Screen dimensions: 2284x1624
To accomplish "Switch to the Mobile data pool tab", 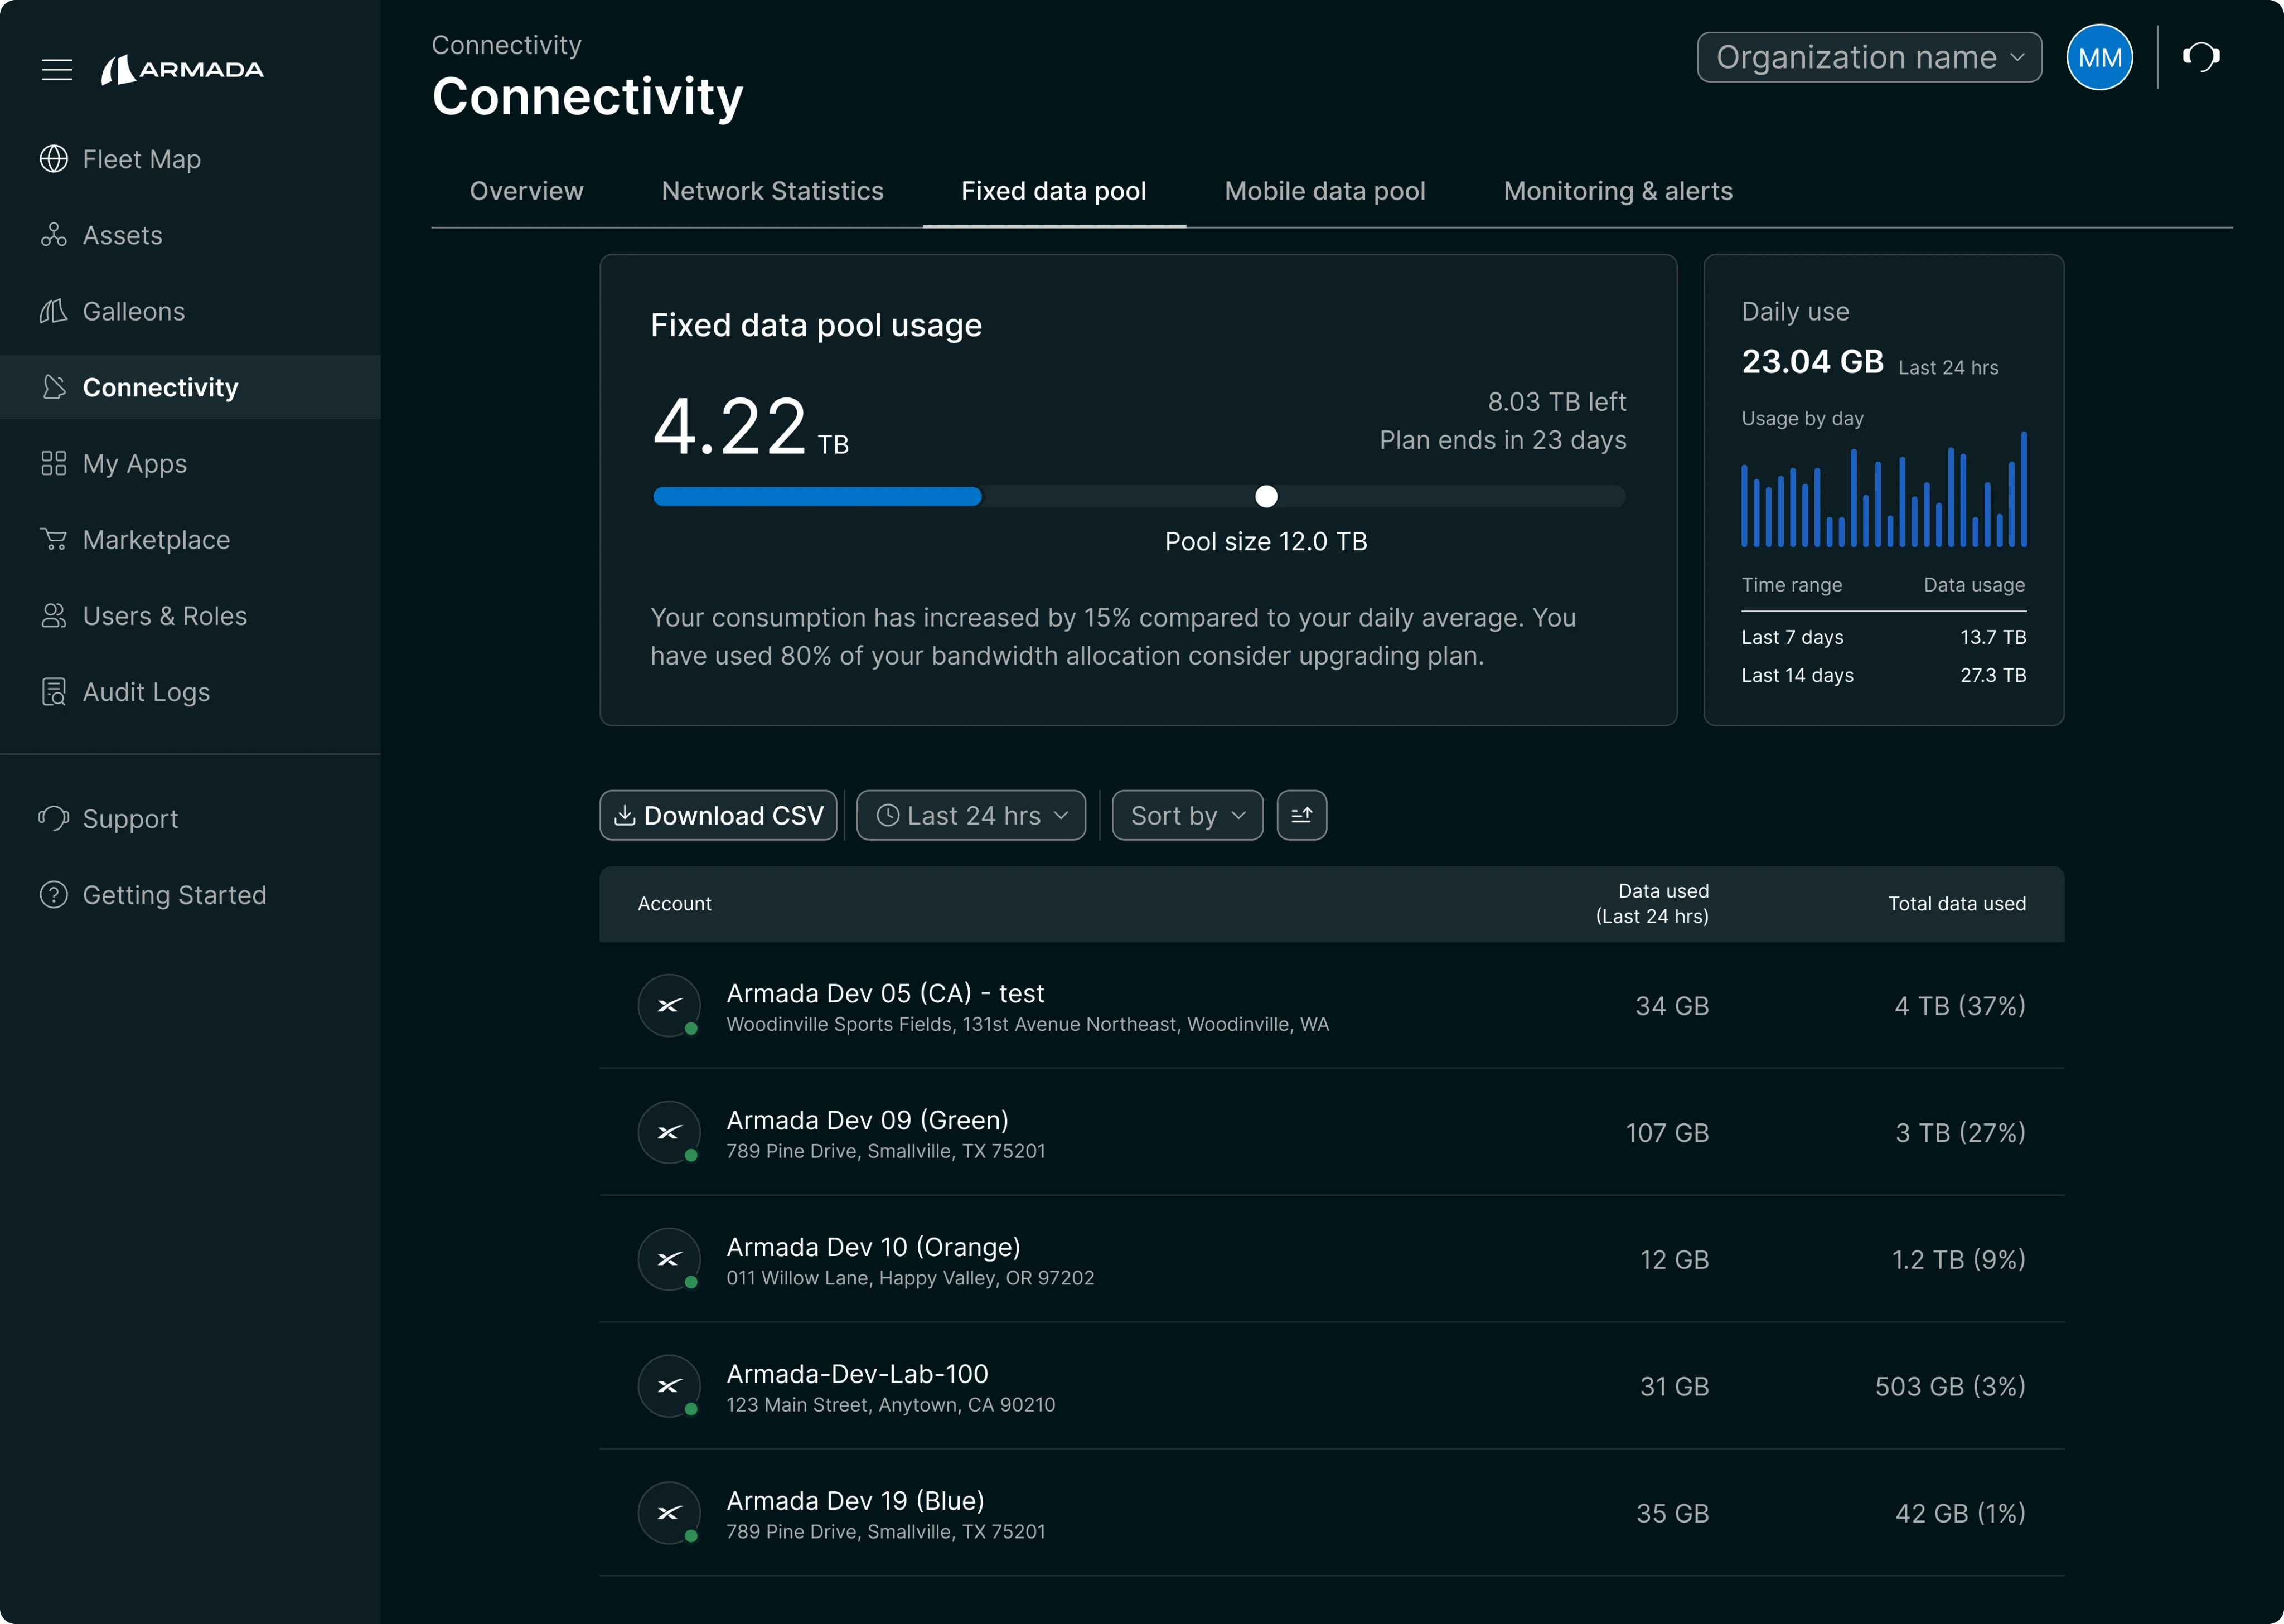I will (1324, 191).
